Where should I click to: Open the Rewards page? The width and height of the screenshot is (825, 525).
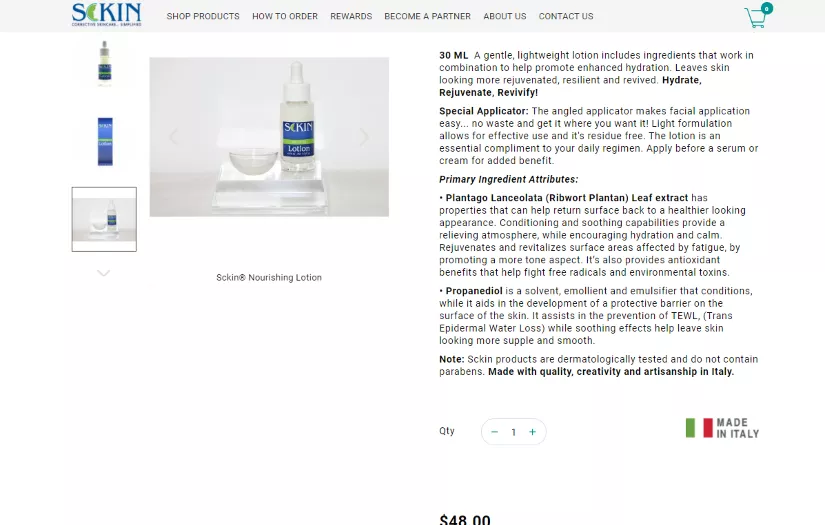tap(351, 16)
